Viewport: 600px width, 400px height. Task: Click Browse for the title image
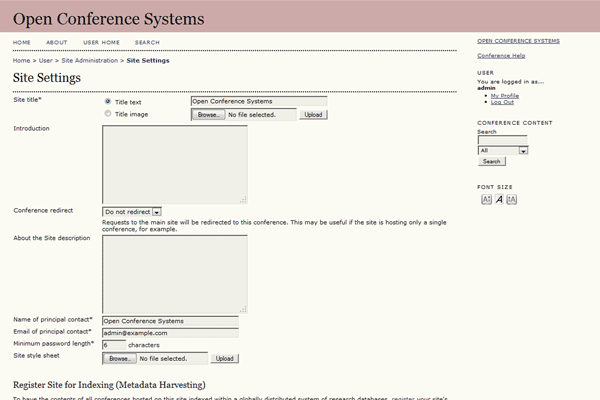(x=208, y=115)
